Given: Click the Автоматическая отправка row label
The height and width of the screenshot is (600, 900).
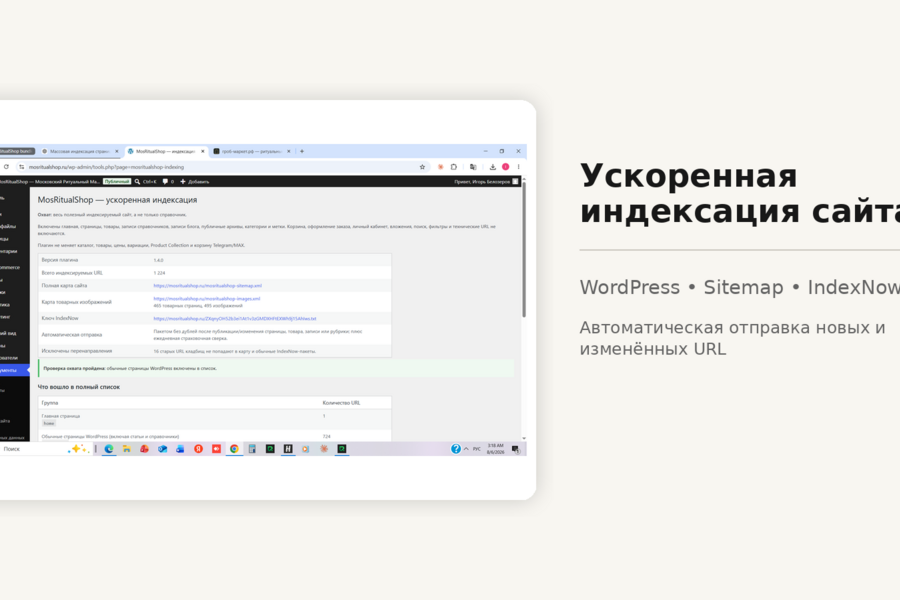Looking at the screenshot, I should [x=71, y=334].
